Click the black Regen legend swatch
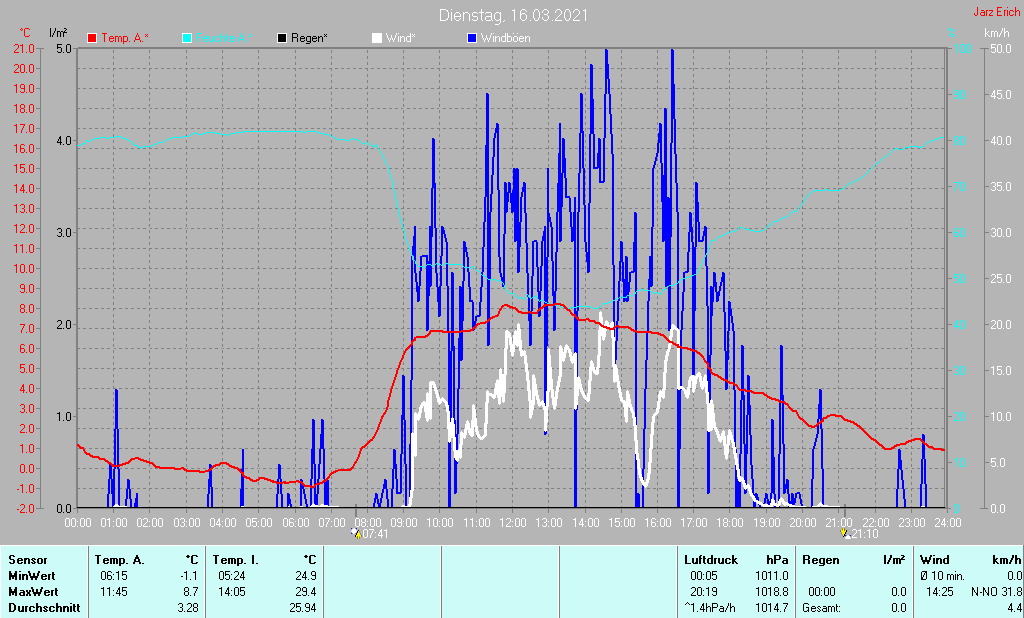Viewport: 1024px width, 618px height. coord(282,38)
